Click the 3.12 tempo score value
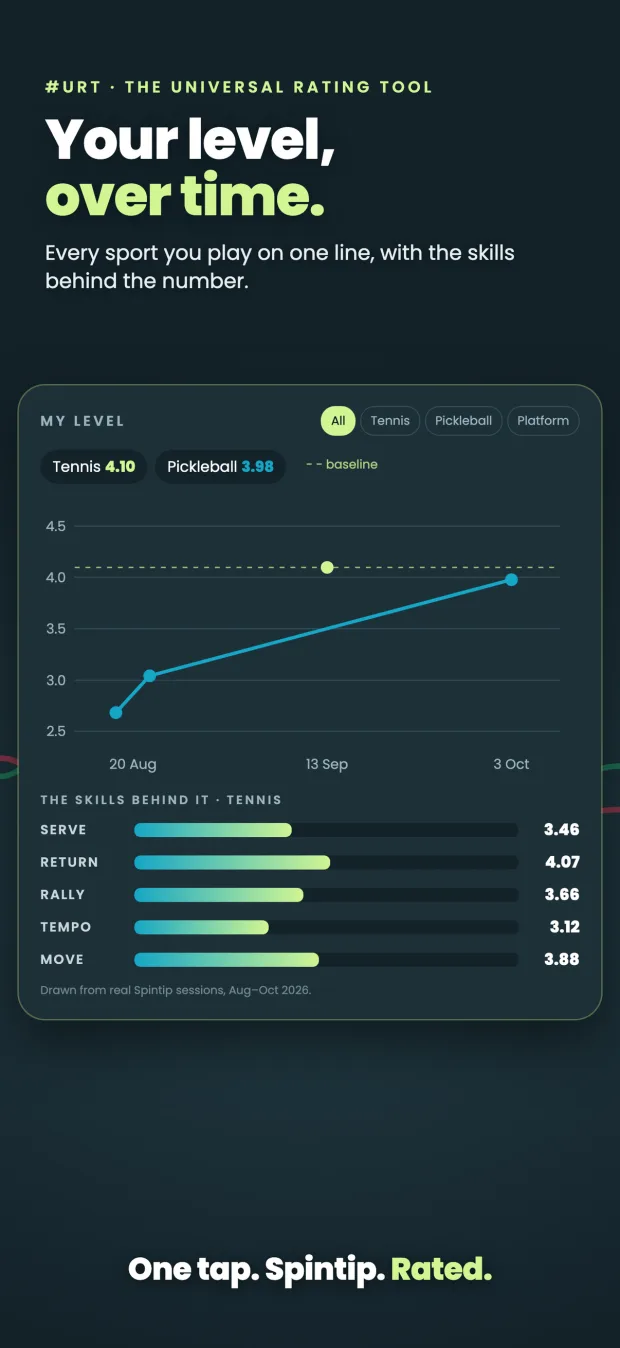Viewport: 620px width, 1348px height. 564,927
